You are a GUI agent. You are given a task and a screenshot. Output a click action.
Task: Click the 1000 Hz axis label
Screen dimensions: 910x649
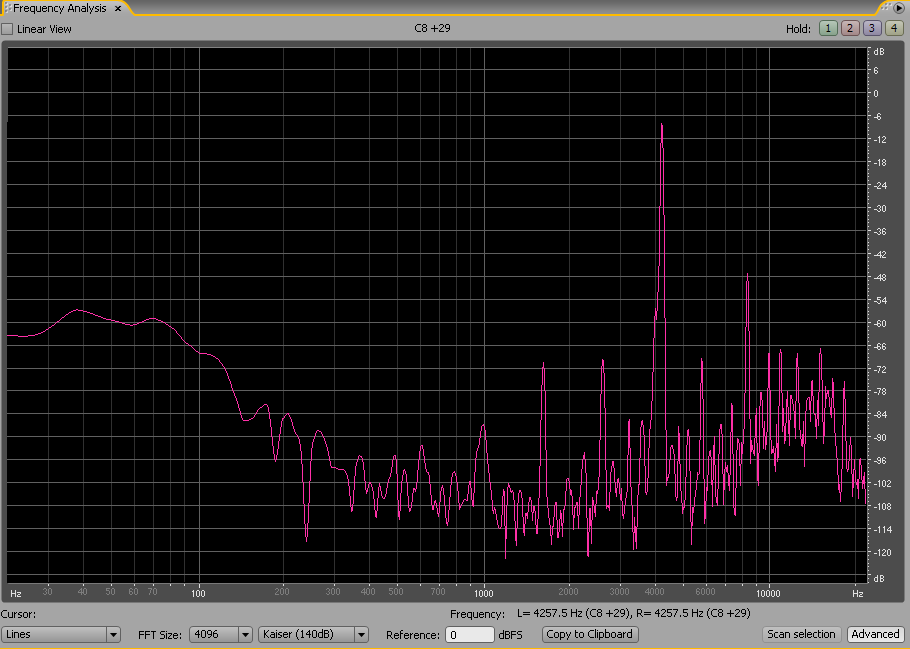483,593
